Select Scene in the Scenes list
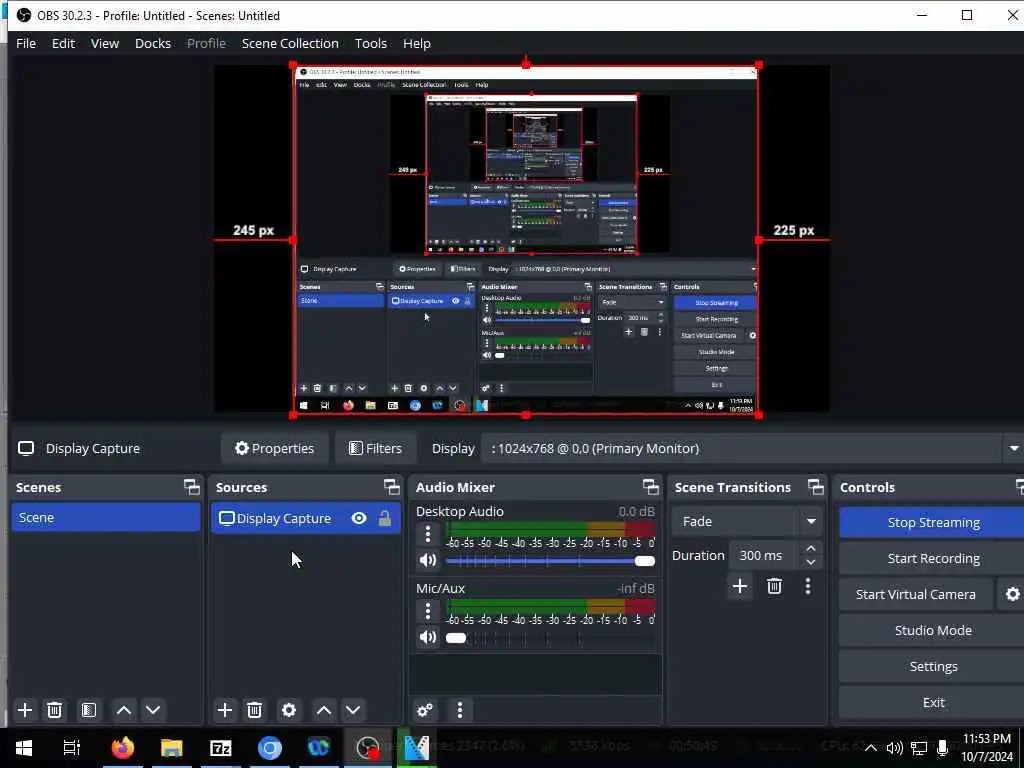The height and width of the screenshot is (768, 1024). [x=106, y=517]
